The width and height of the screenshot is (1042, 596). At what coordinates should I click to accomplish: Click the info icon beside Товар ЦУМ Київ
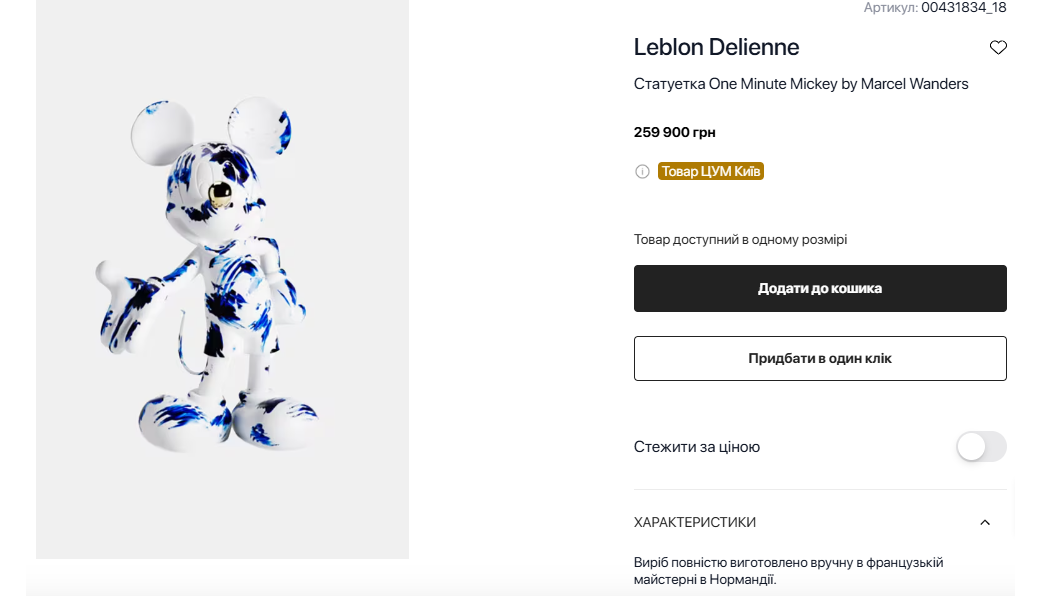(642, 172)
